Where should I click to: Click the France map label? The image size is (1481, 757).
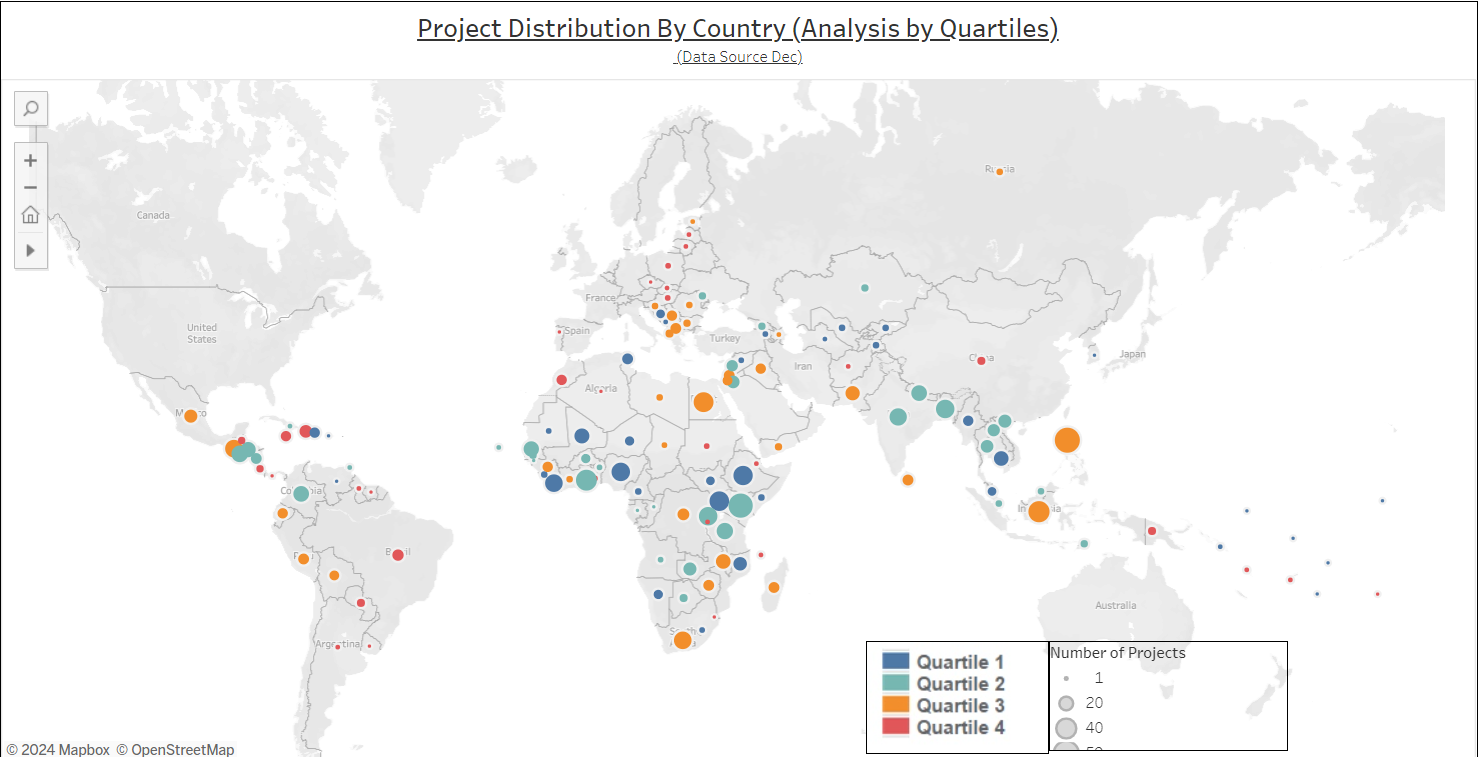coord(600,298)
